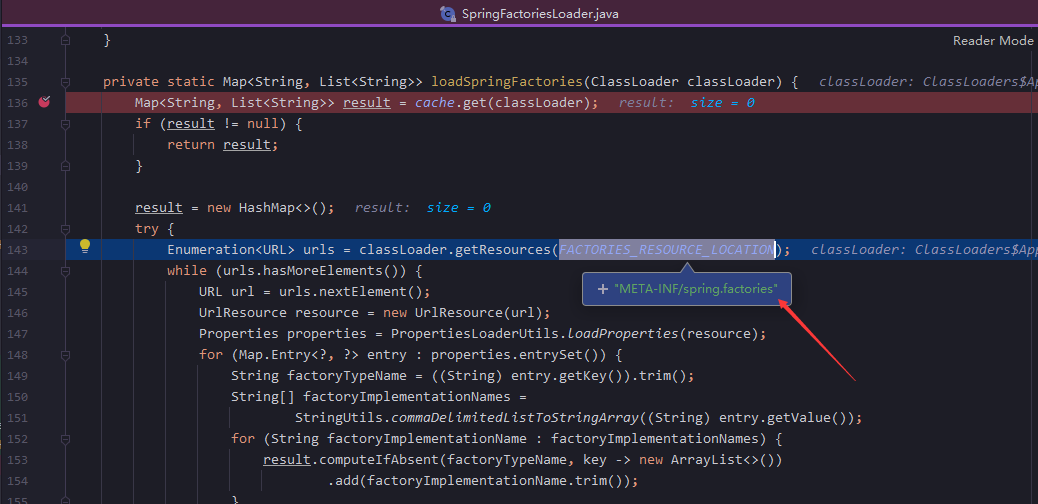Click nextElement on line 145

point(361,292)
